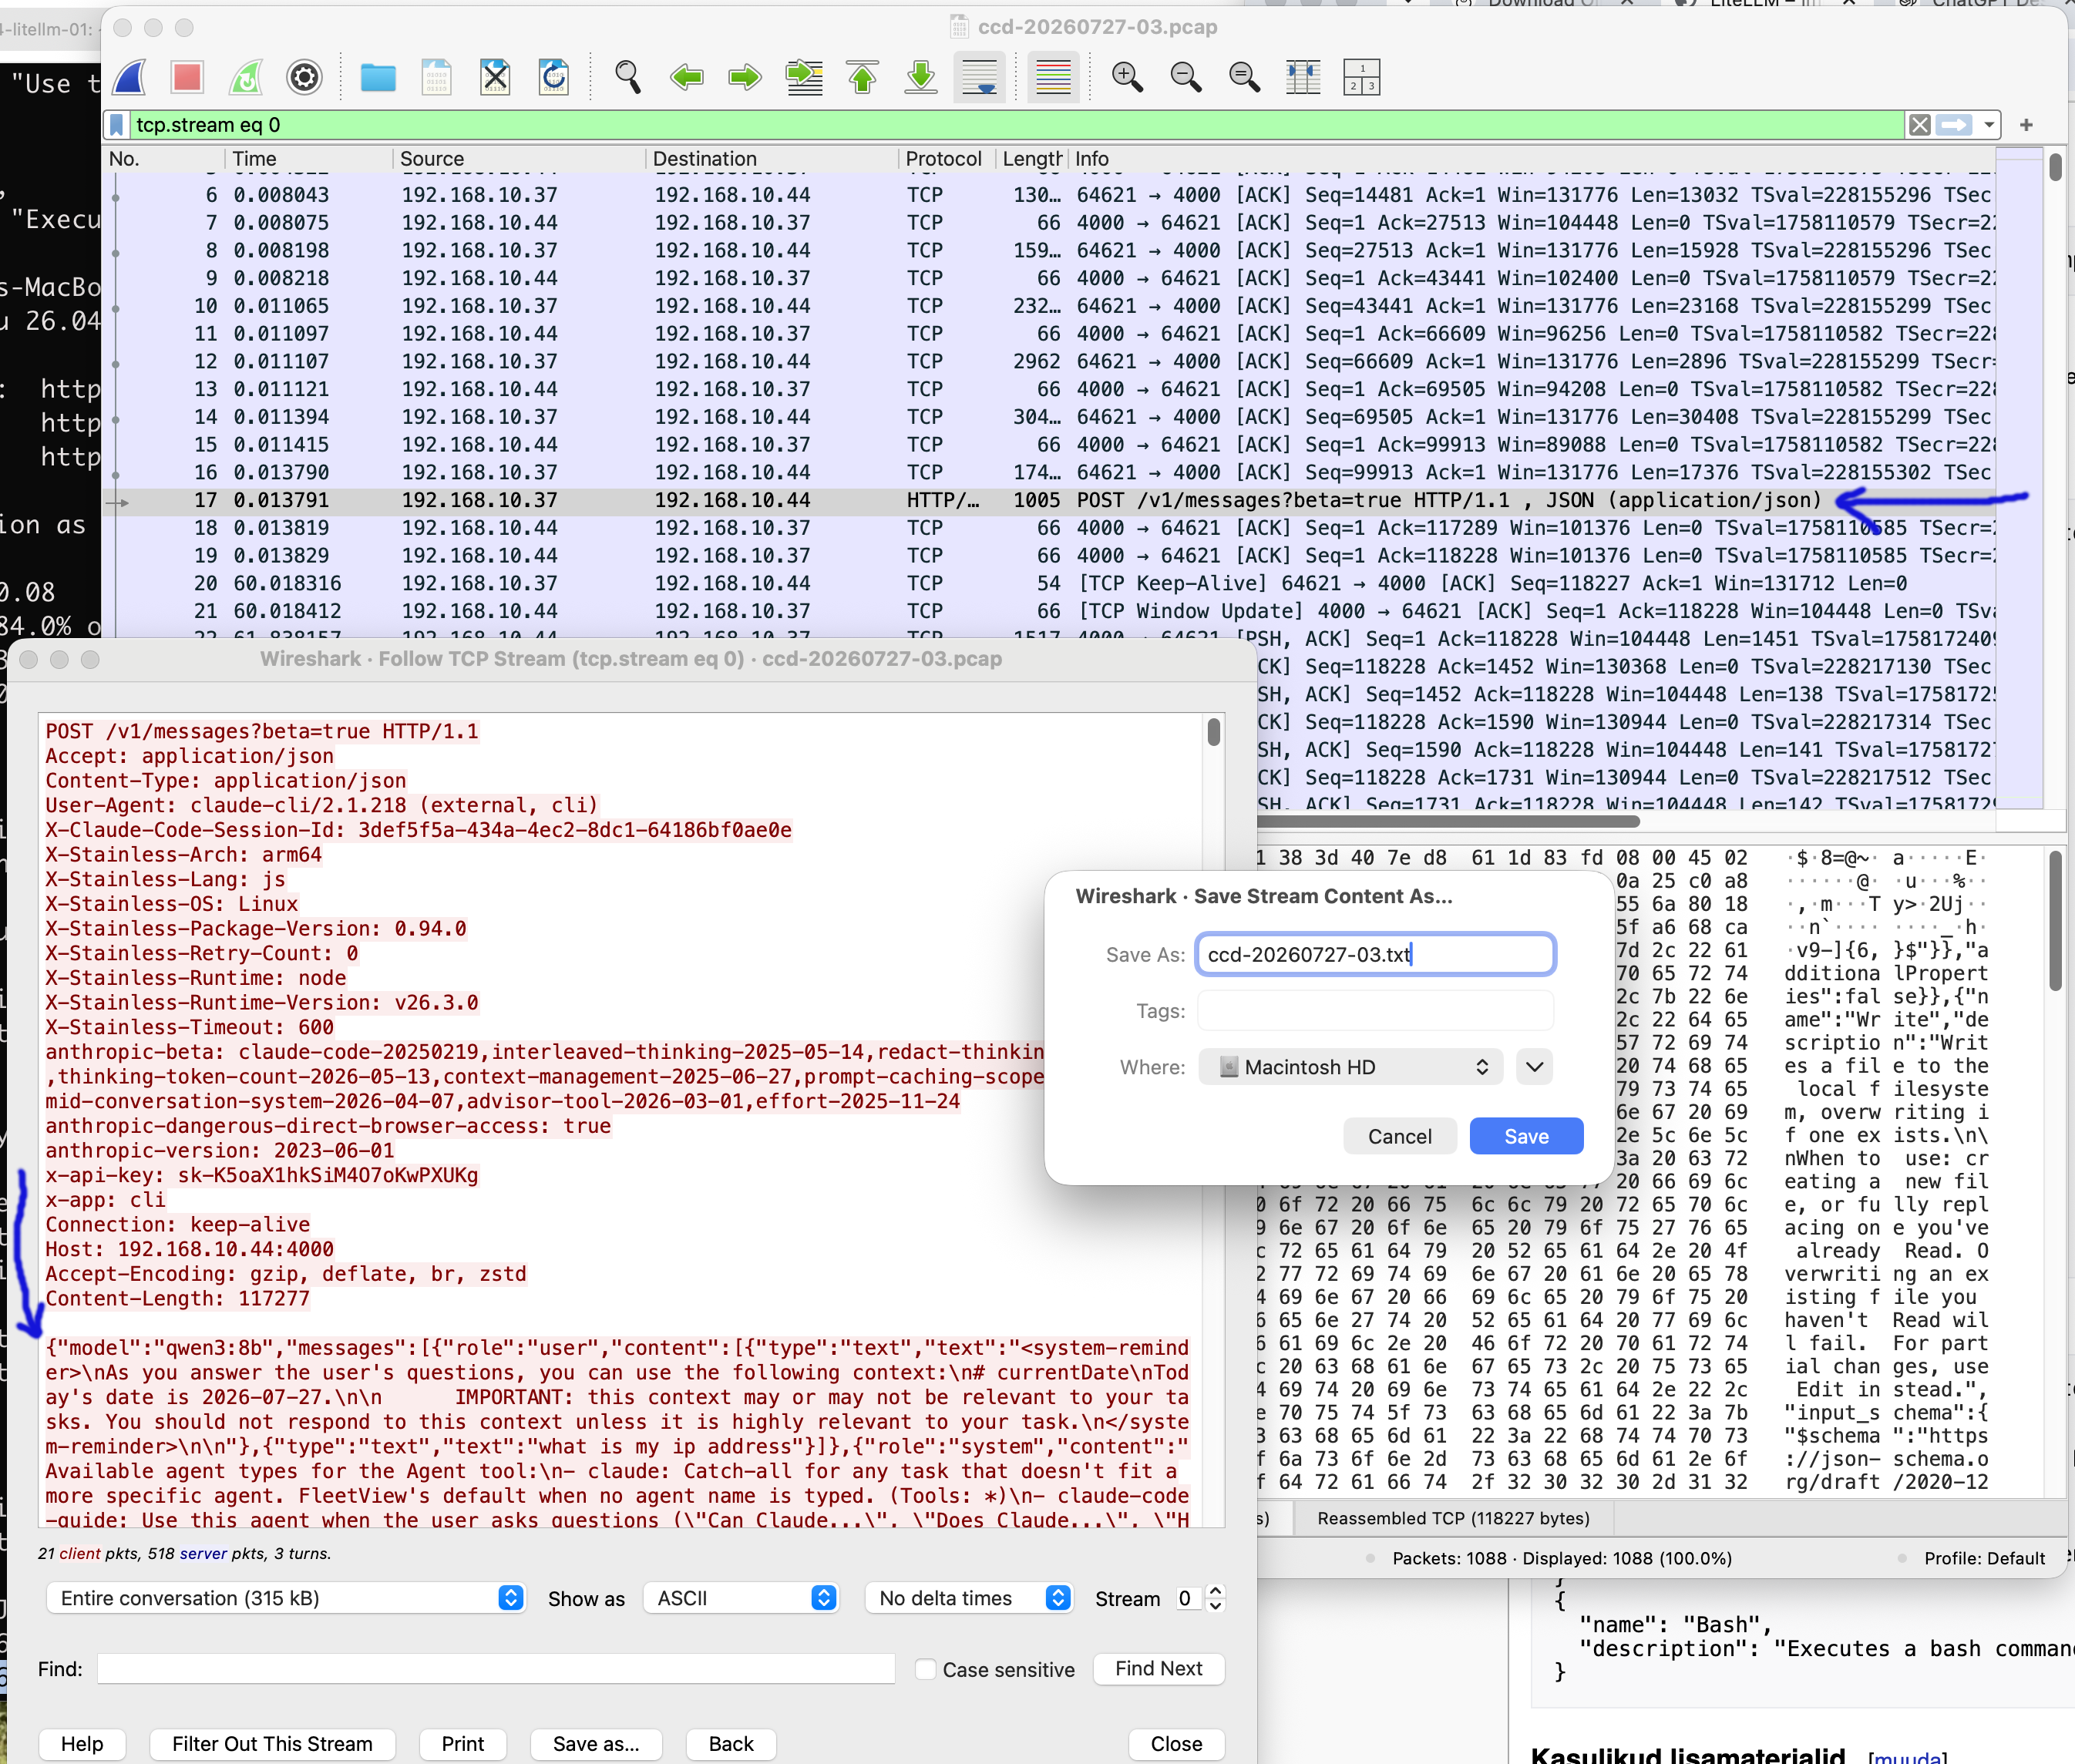Image resolution: width=2075 pixels, height=1764 pixels.
Task: Toggle auto-scroll during live capture
Action: point(980,77)
